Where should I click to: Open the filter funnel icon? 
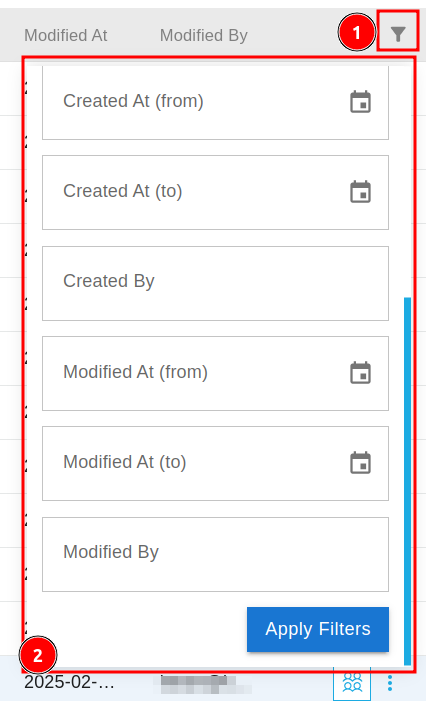point(397,34)
